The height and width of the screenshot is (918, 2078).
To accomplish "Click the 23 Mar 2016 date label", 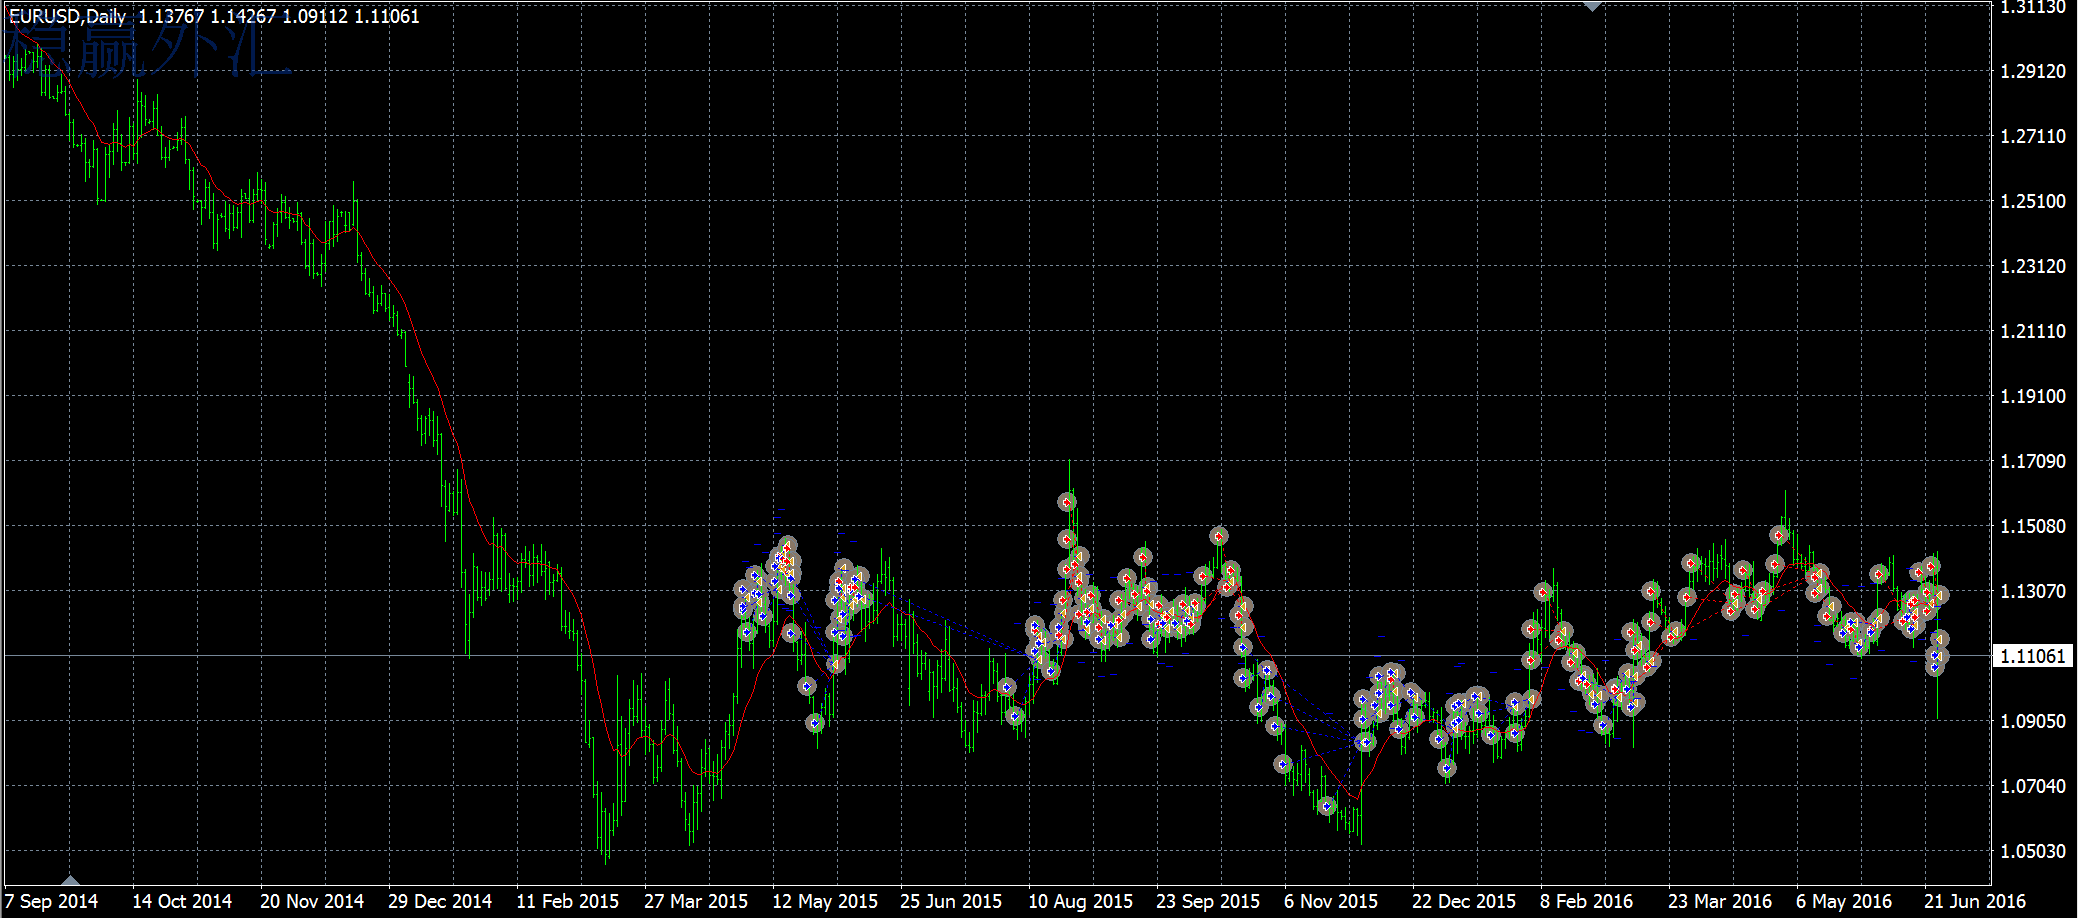I will click(x=1720, y=901).
